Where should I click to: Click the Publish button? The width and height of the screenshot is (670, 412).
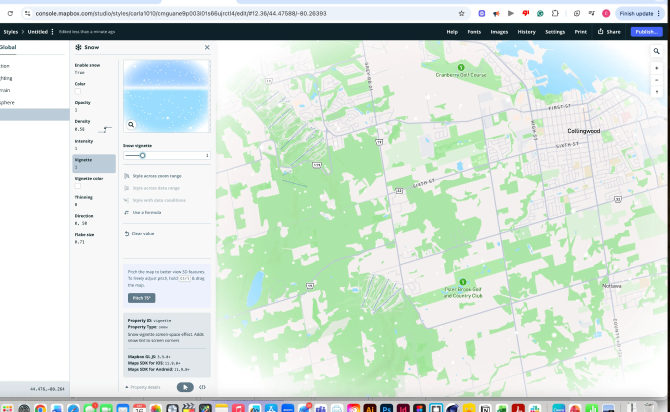tap(646, 32)
